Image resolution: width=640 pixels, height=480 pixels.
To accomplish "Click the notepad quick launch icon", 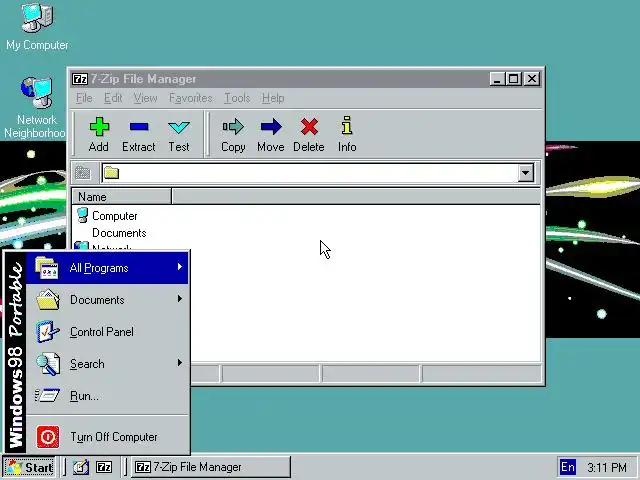I will click(80, 467).
